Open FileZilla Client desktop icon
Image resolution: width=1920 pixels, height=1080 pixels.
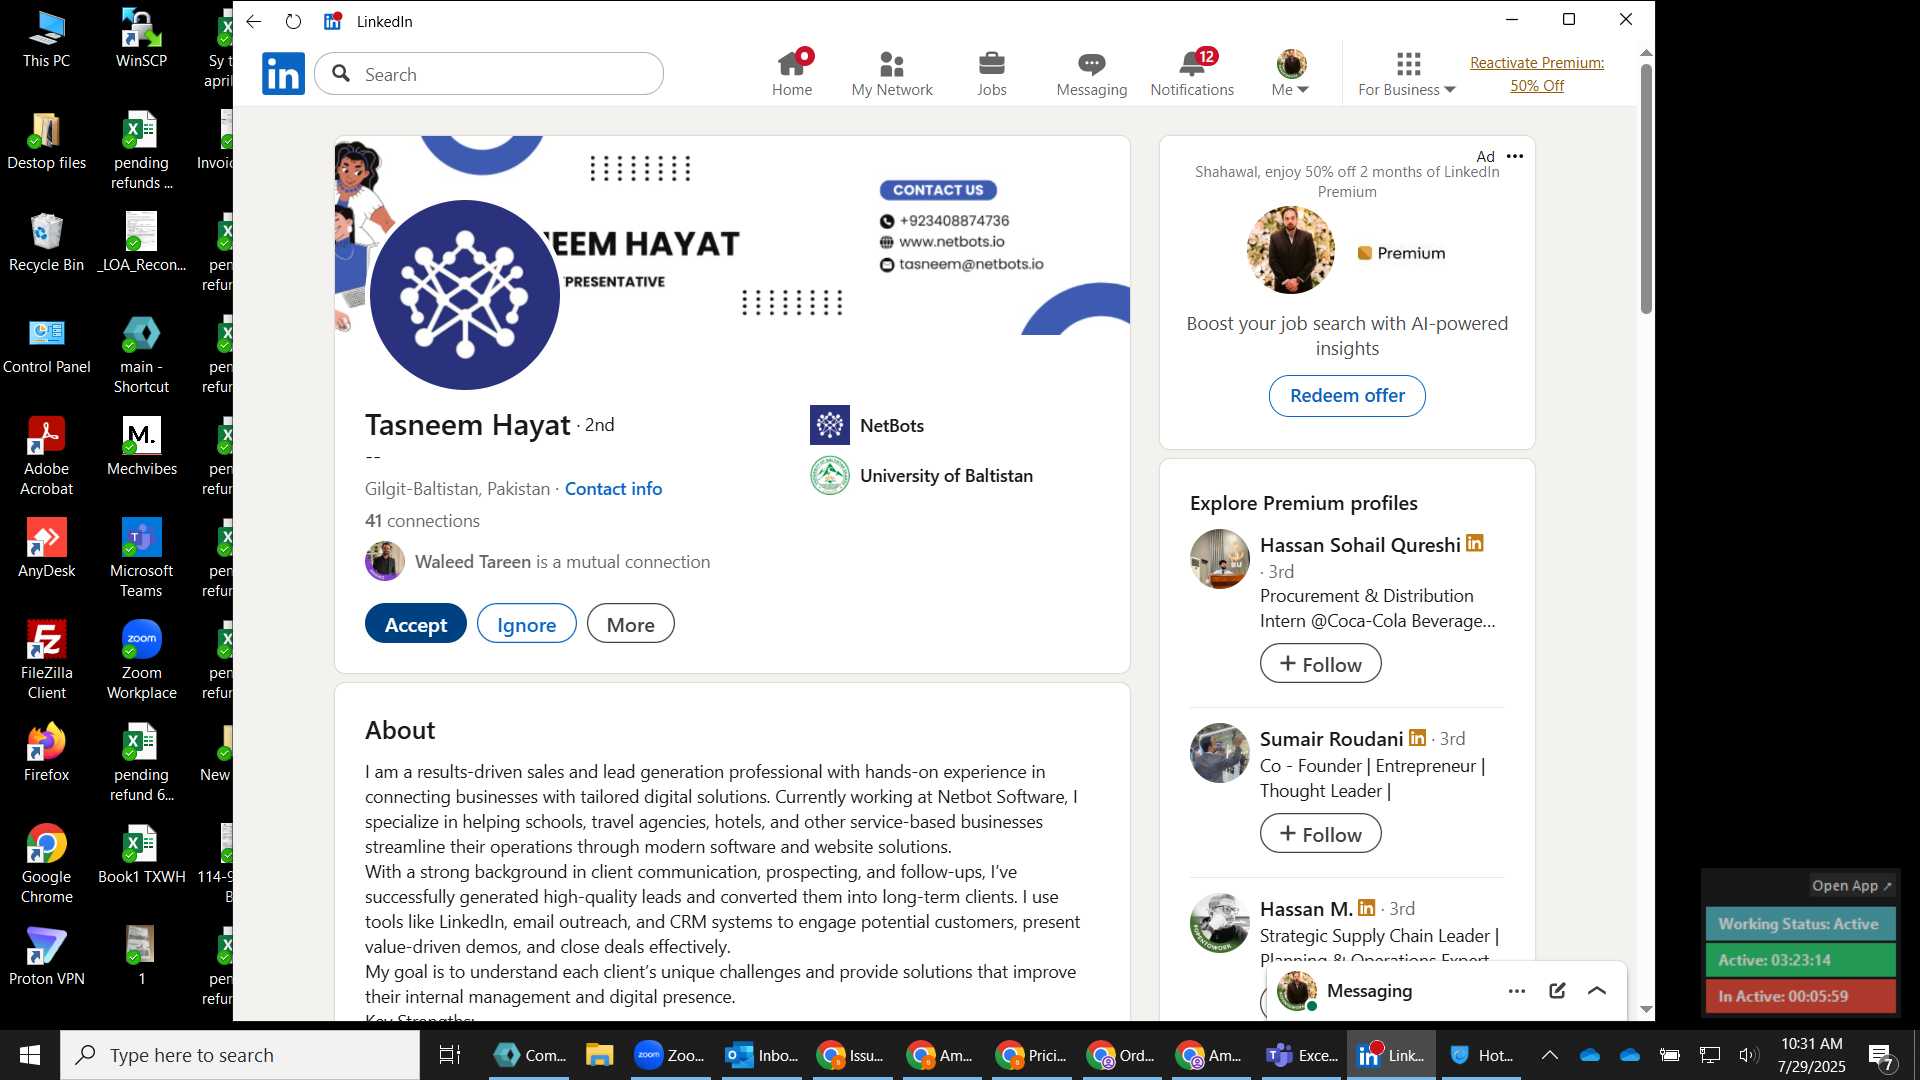click(46, 660)
